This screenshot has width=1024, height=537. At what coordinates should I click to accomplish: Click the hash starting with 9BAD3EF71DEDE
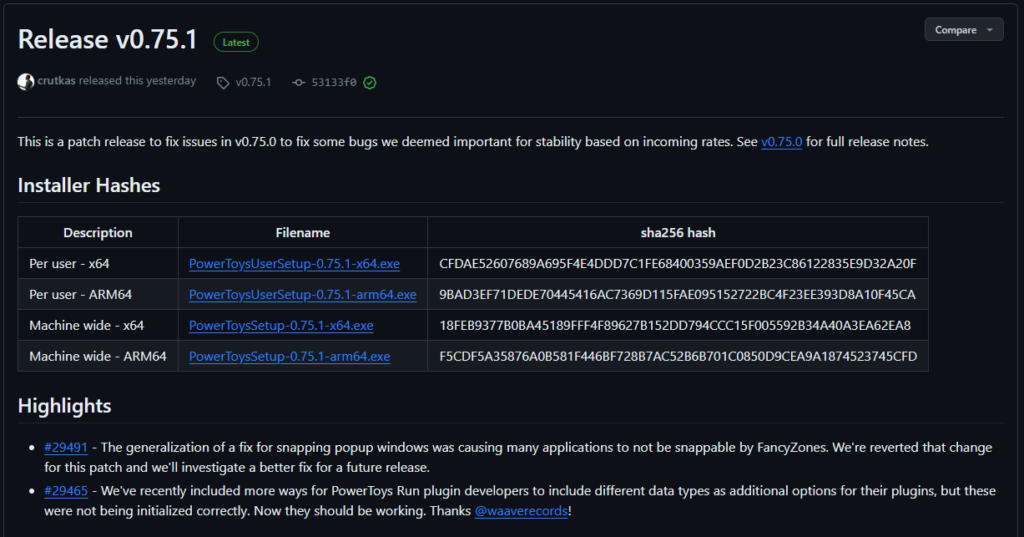pyautogui.click(x=677, y=295)
